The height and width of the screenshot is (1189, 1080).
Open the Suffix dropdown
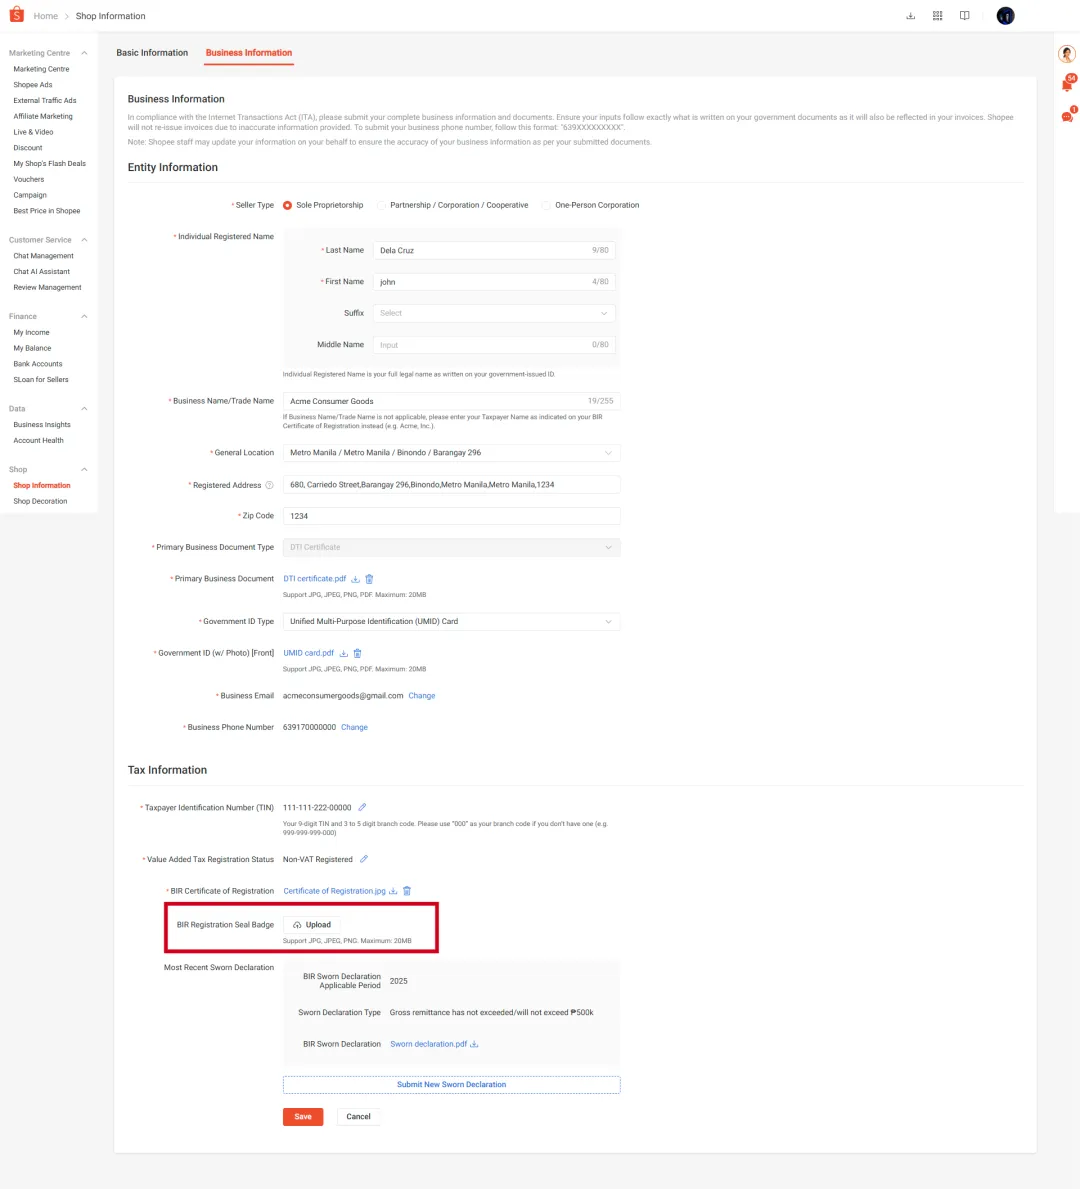pyautogui.click(x=494, y=313)
